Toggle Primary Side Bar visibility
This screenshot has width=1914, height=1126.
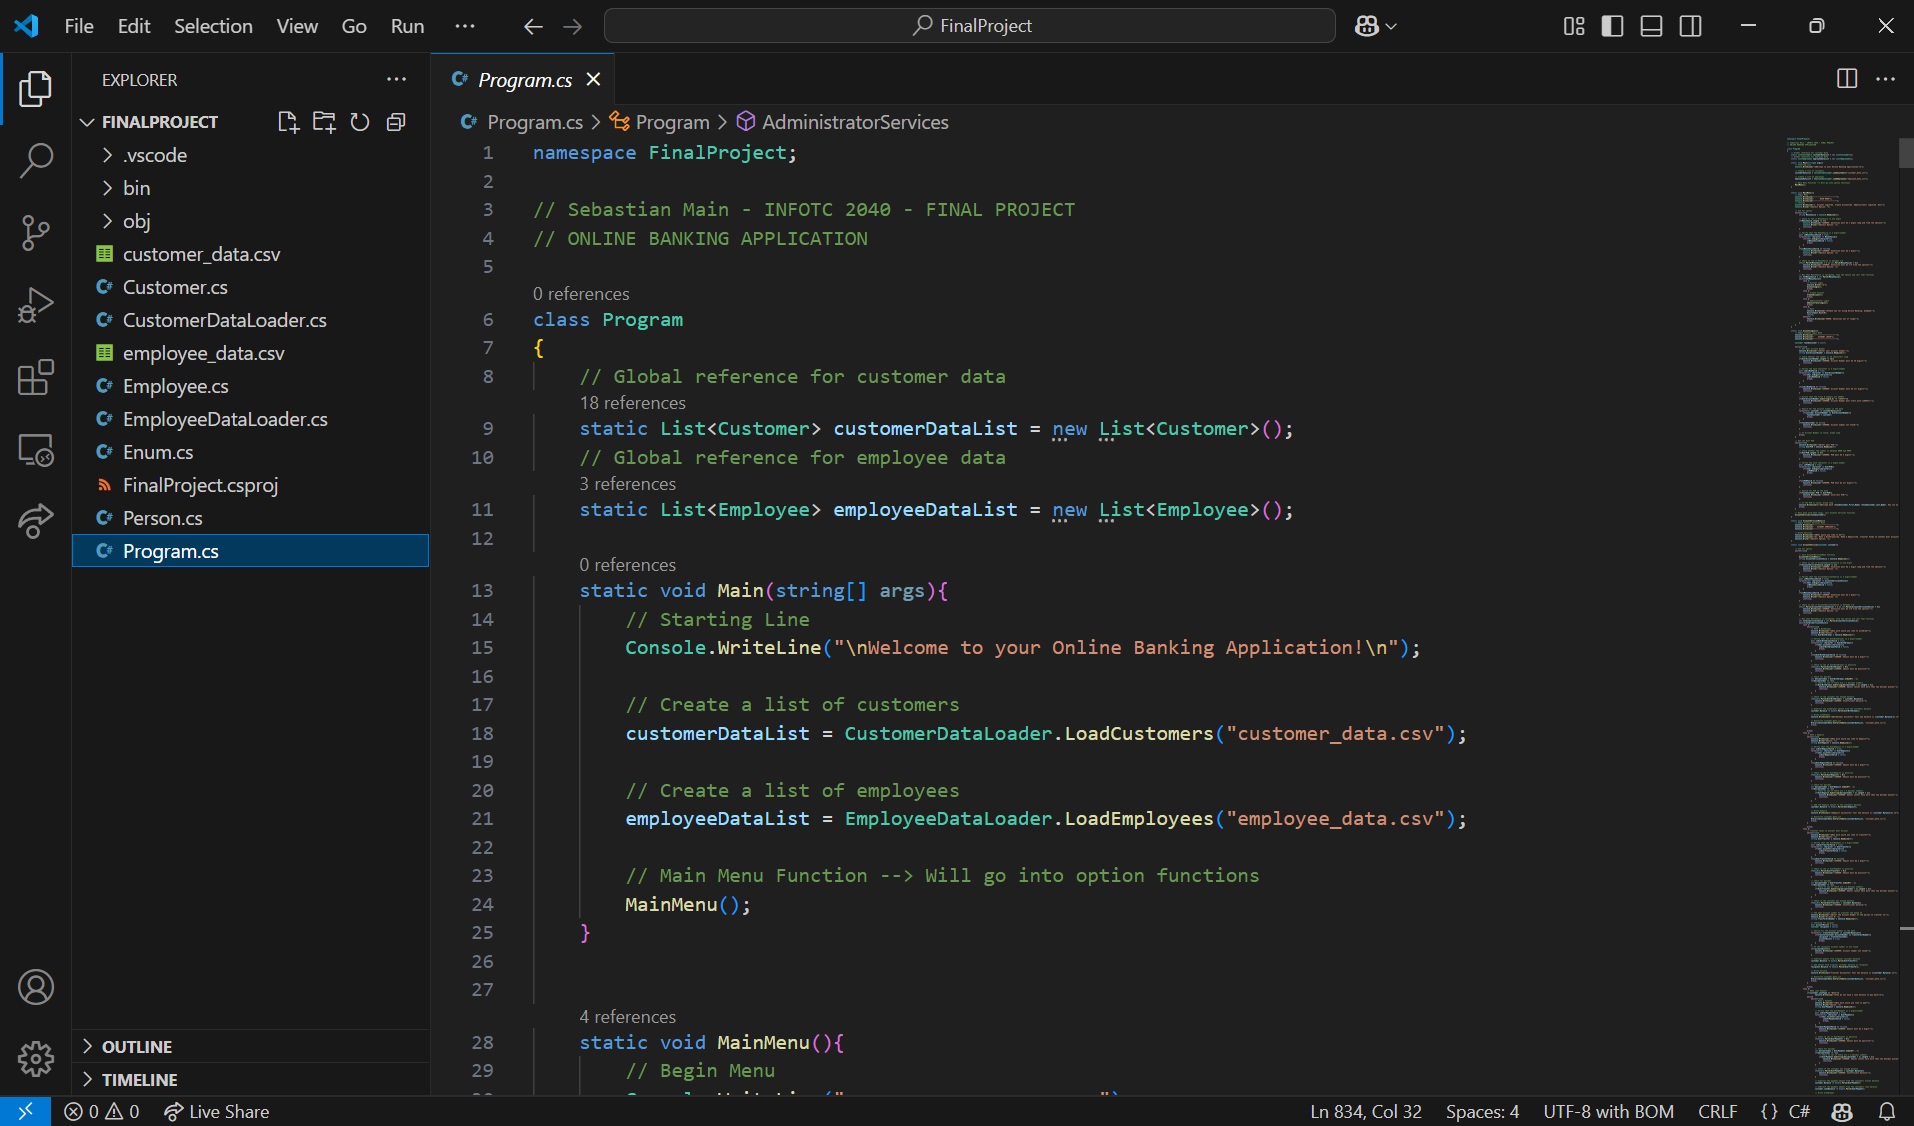click(x=1612, y=26)
